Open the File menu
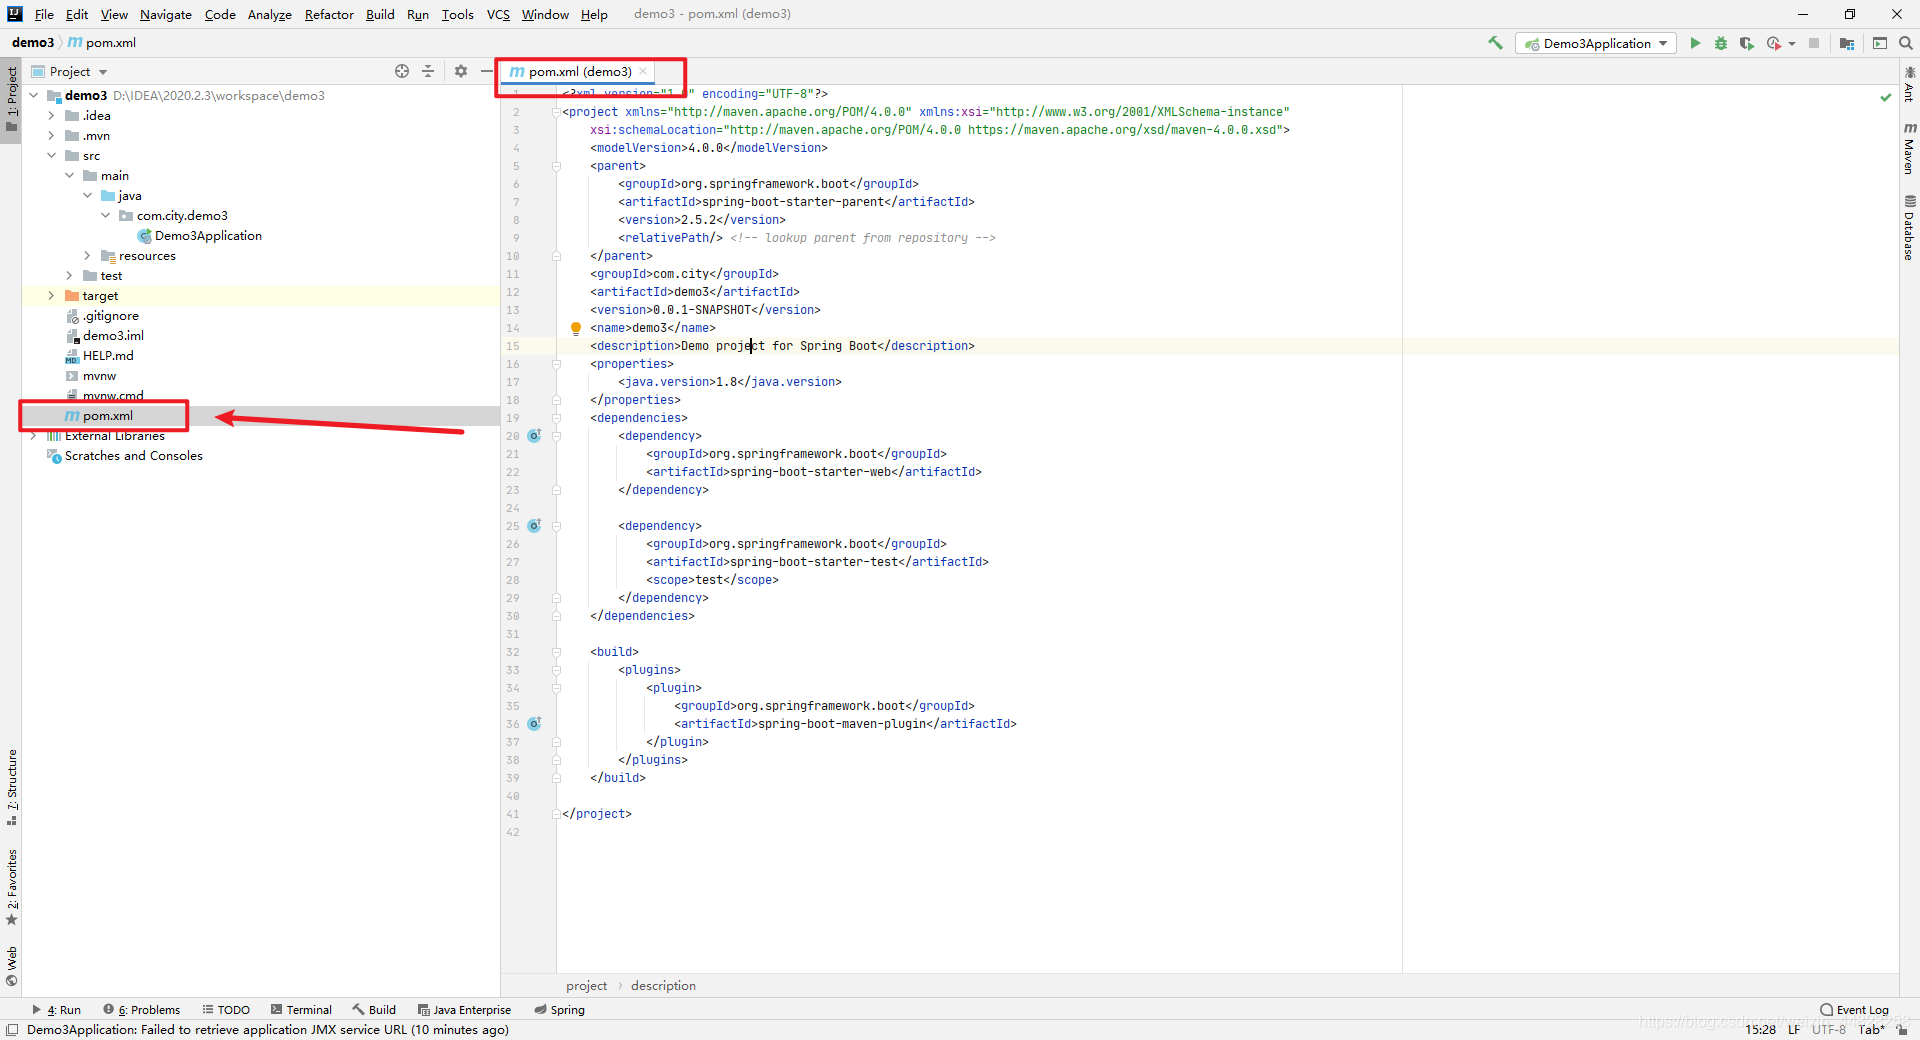Viewport: 1920px width, 1040px height. coord(44,14)
